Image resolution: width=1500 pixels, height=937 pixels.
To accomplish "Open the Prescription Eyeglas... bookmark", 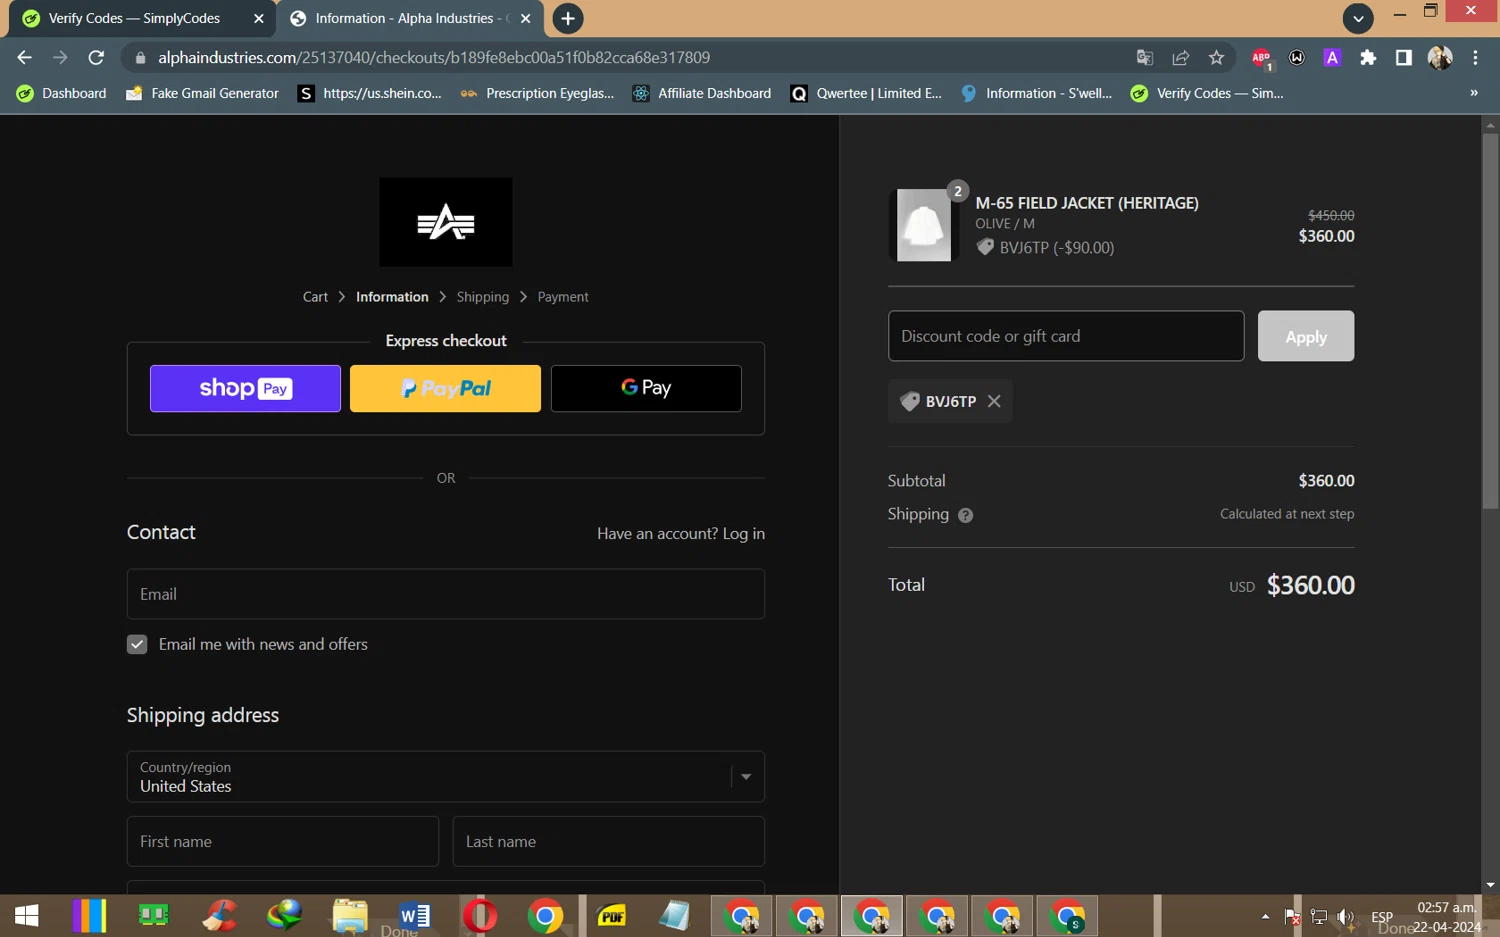I will (x=537, y=93).
